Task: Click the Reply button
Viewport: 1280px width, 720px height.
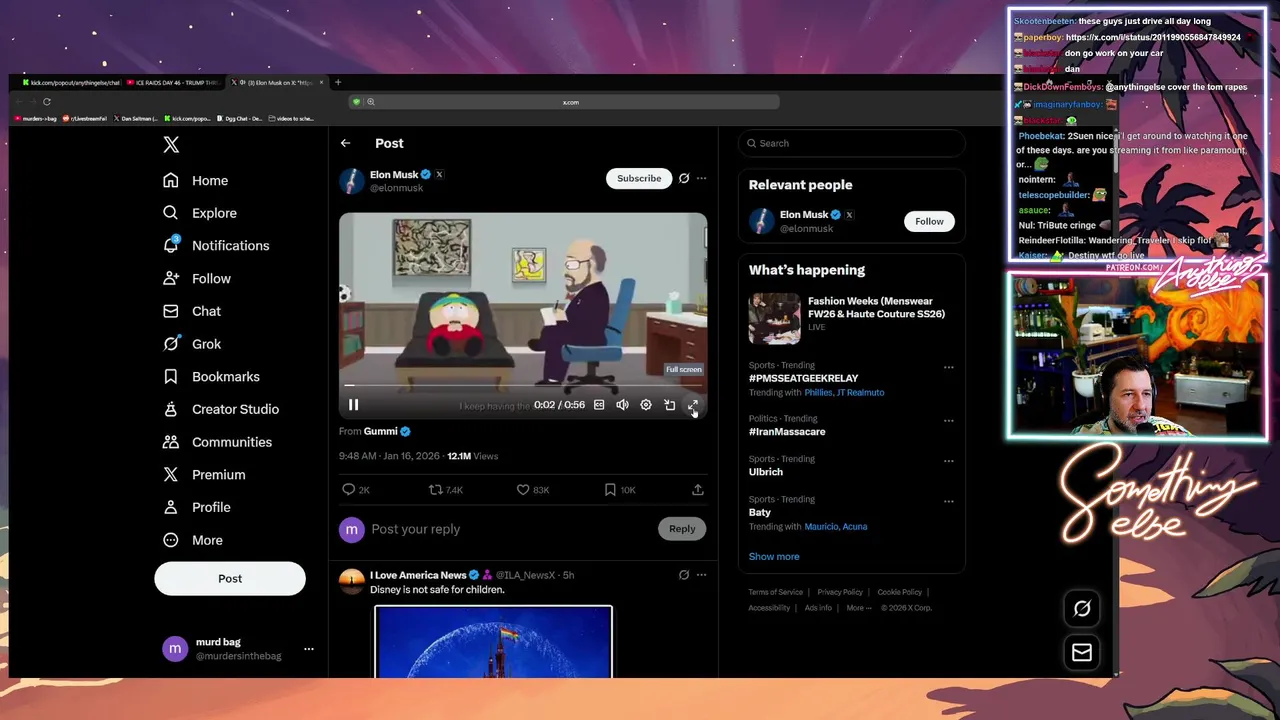Action: coord(682,529)
